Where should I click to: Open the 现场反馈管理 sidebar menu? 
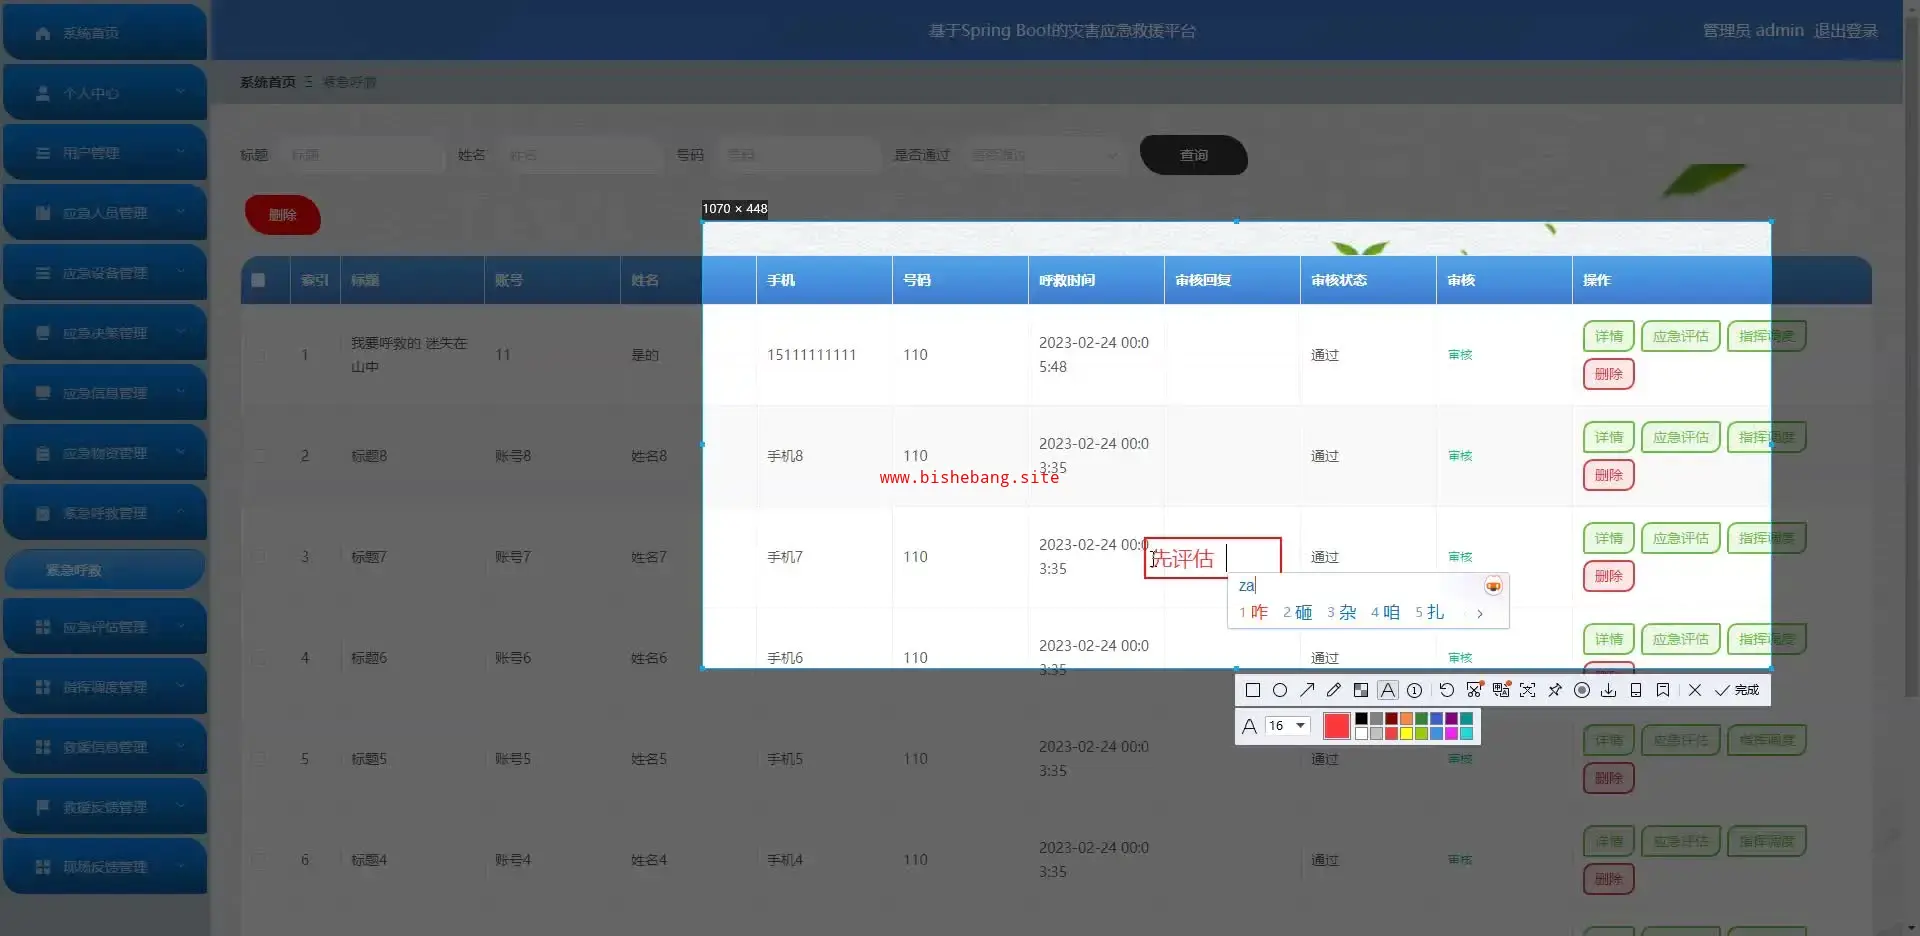coord(105,867)
